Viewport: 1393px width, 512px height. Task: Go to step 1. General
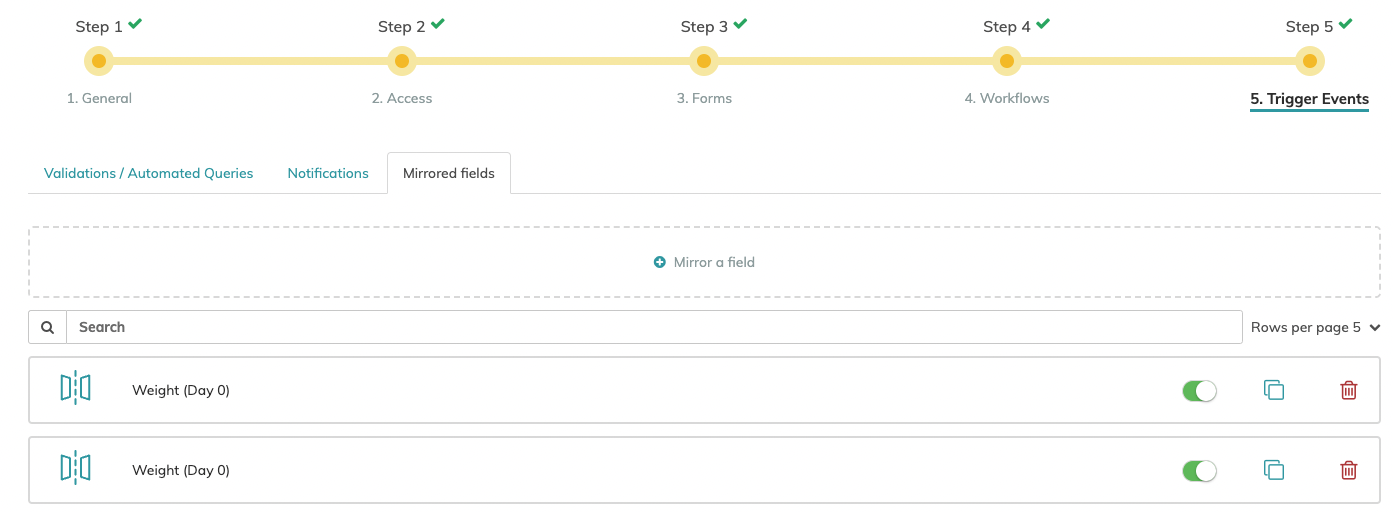click(x=99, y=98)
